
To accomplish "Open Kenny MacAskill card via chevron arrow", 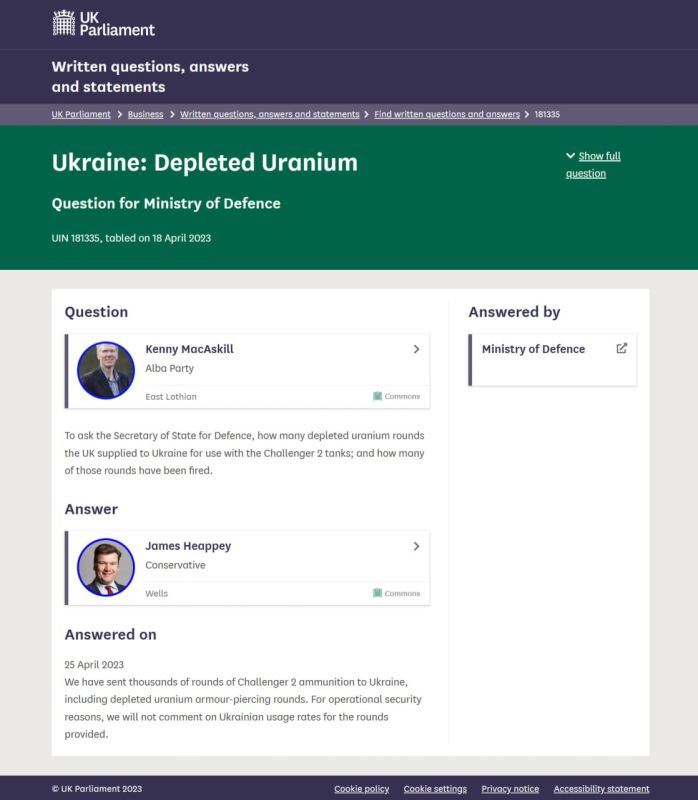I will (x=416, y=349).
